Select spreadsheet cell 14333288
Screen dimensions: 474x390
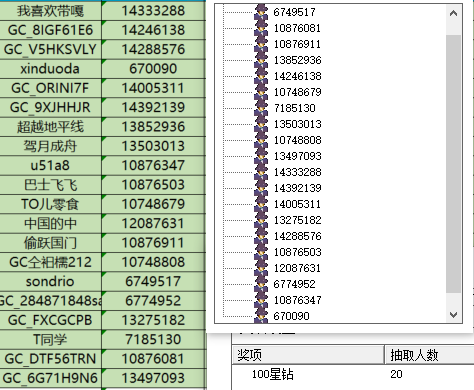[153, 11]
